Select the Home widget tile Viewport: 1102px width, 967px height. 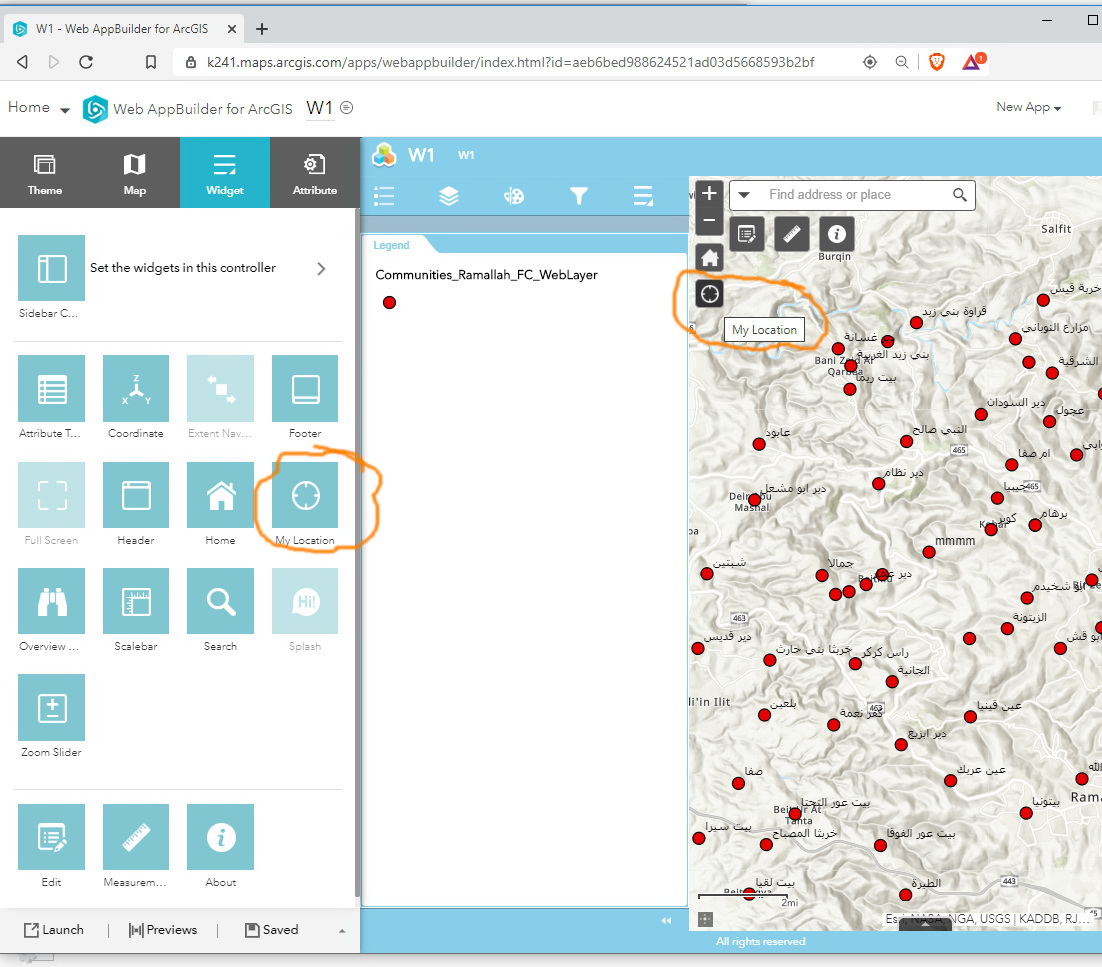coord(220,495)
